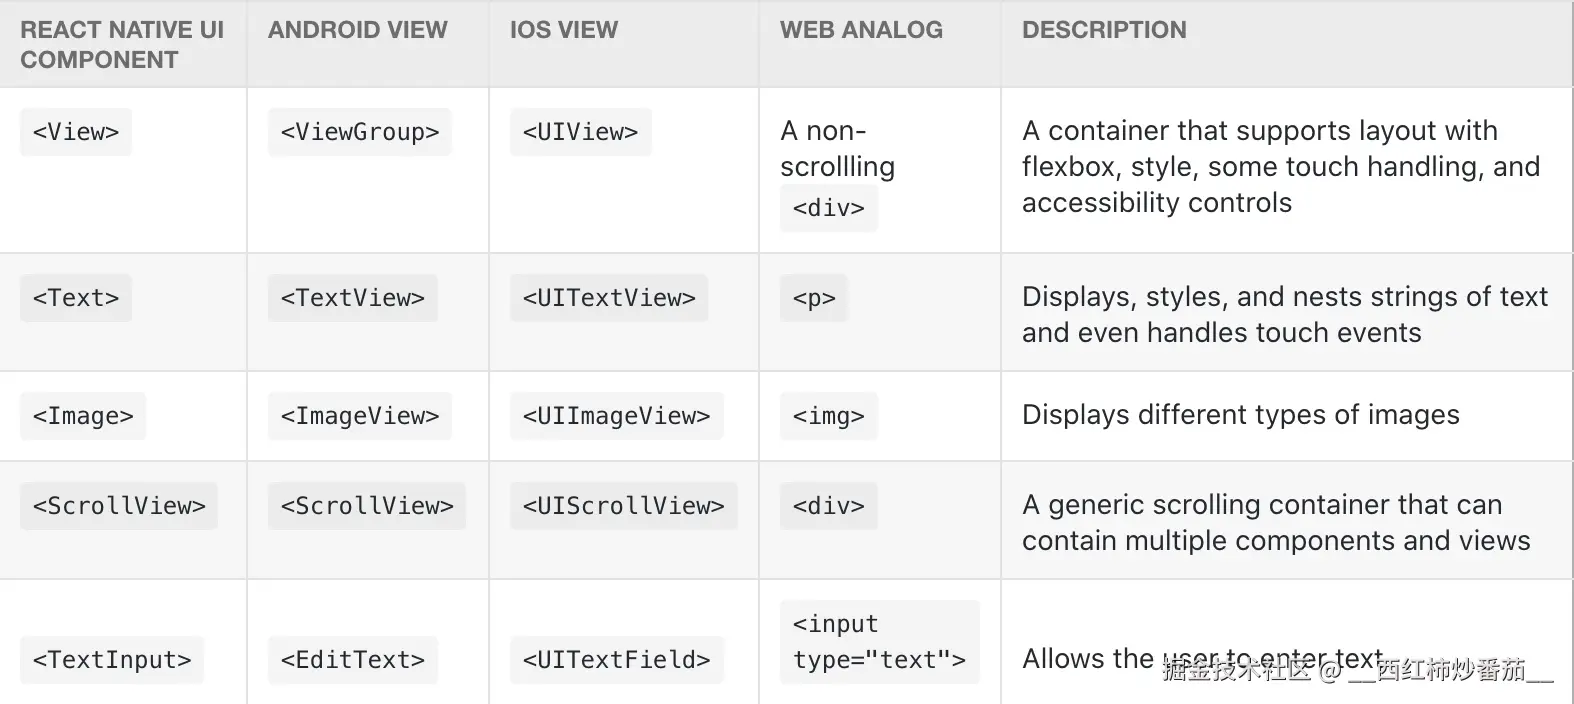Screen dimensions: 1574x704
Task: Click the <ViewGroup> Android view tag
Action: pyautogui.click(x=360, y=132)
